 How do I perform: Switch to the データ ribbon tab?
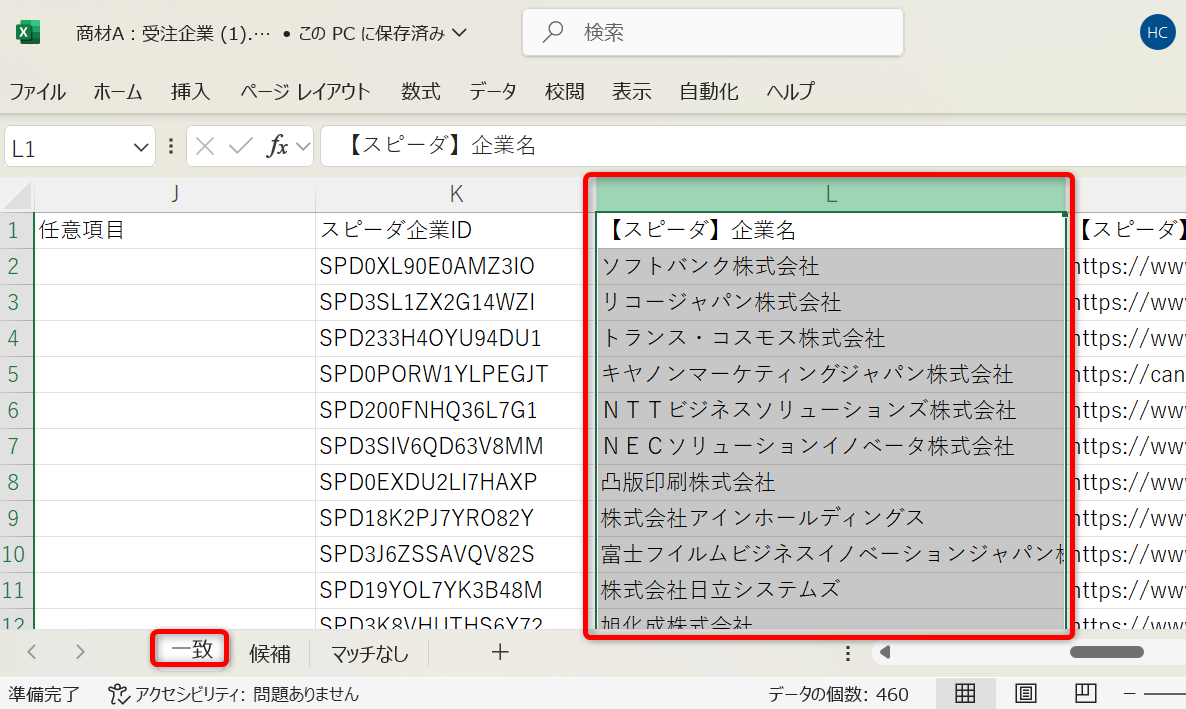click(x=492, y=91)
